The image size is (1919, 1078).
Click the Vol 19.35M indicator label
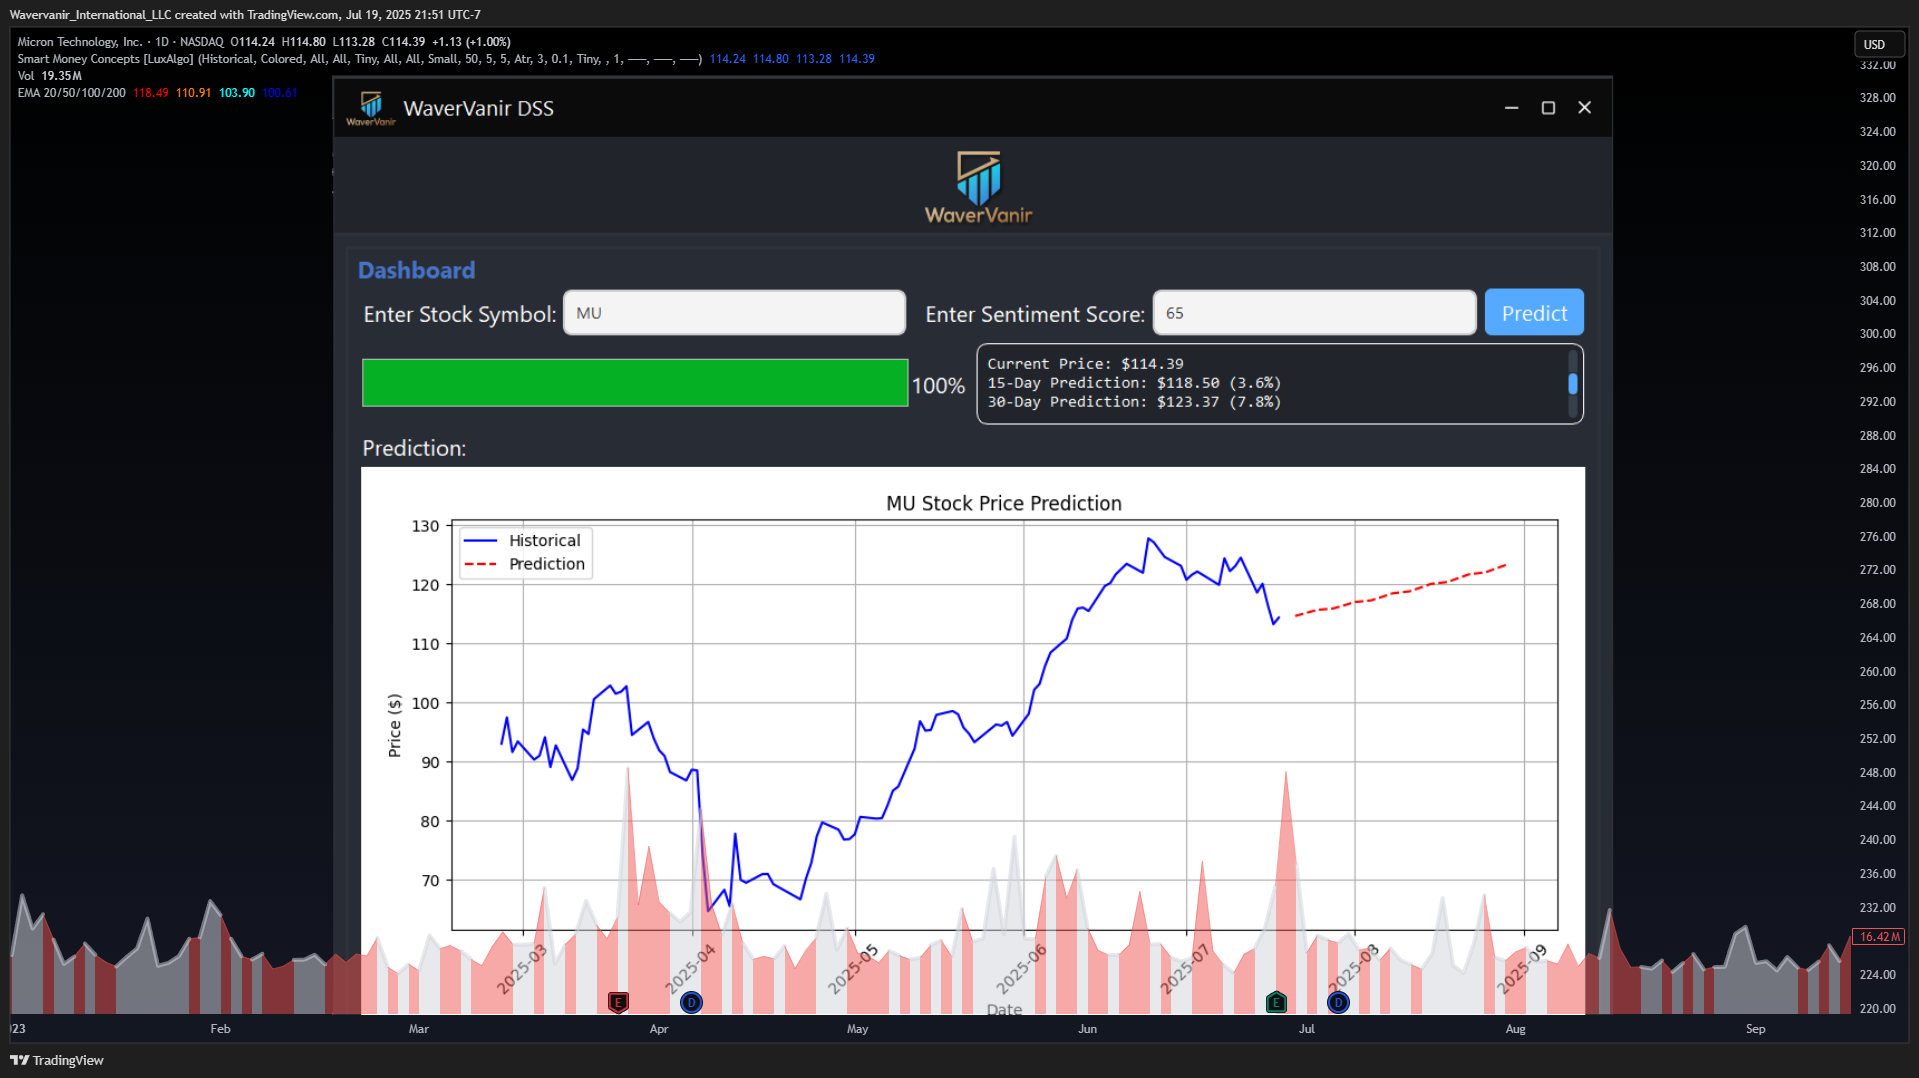point(49,76)
